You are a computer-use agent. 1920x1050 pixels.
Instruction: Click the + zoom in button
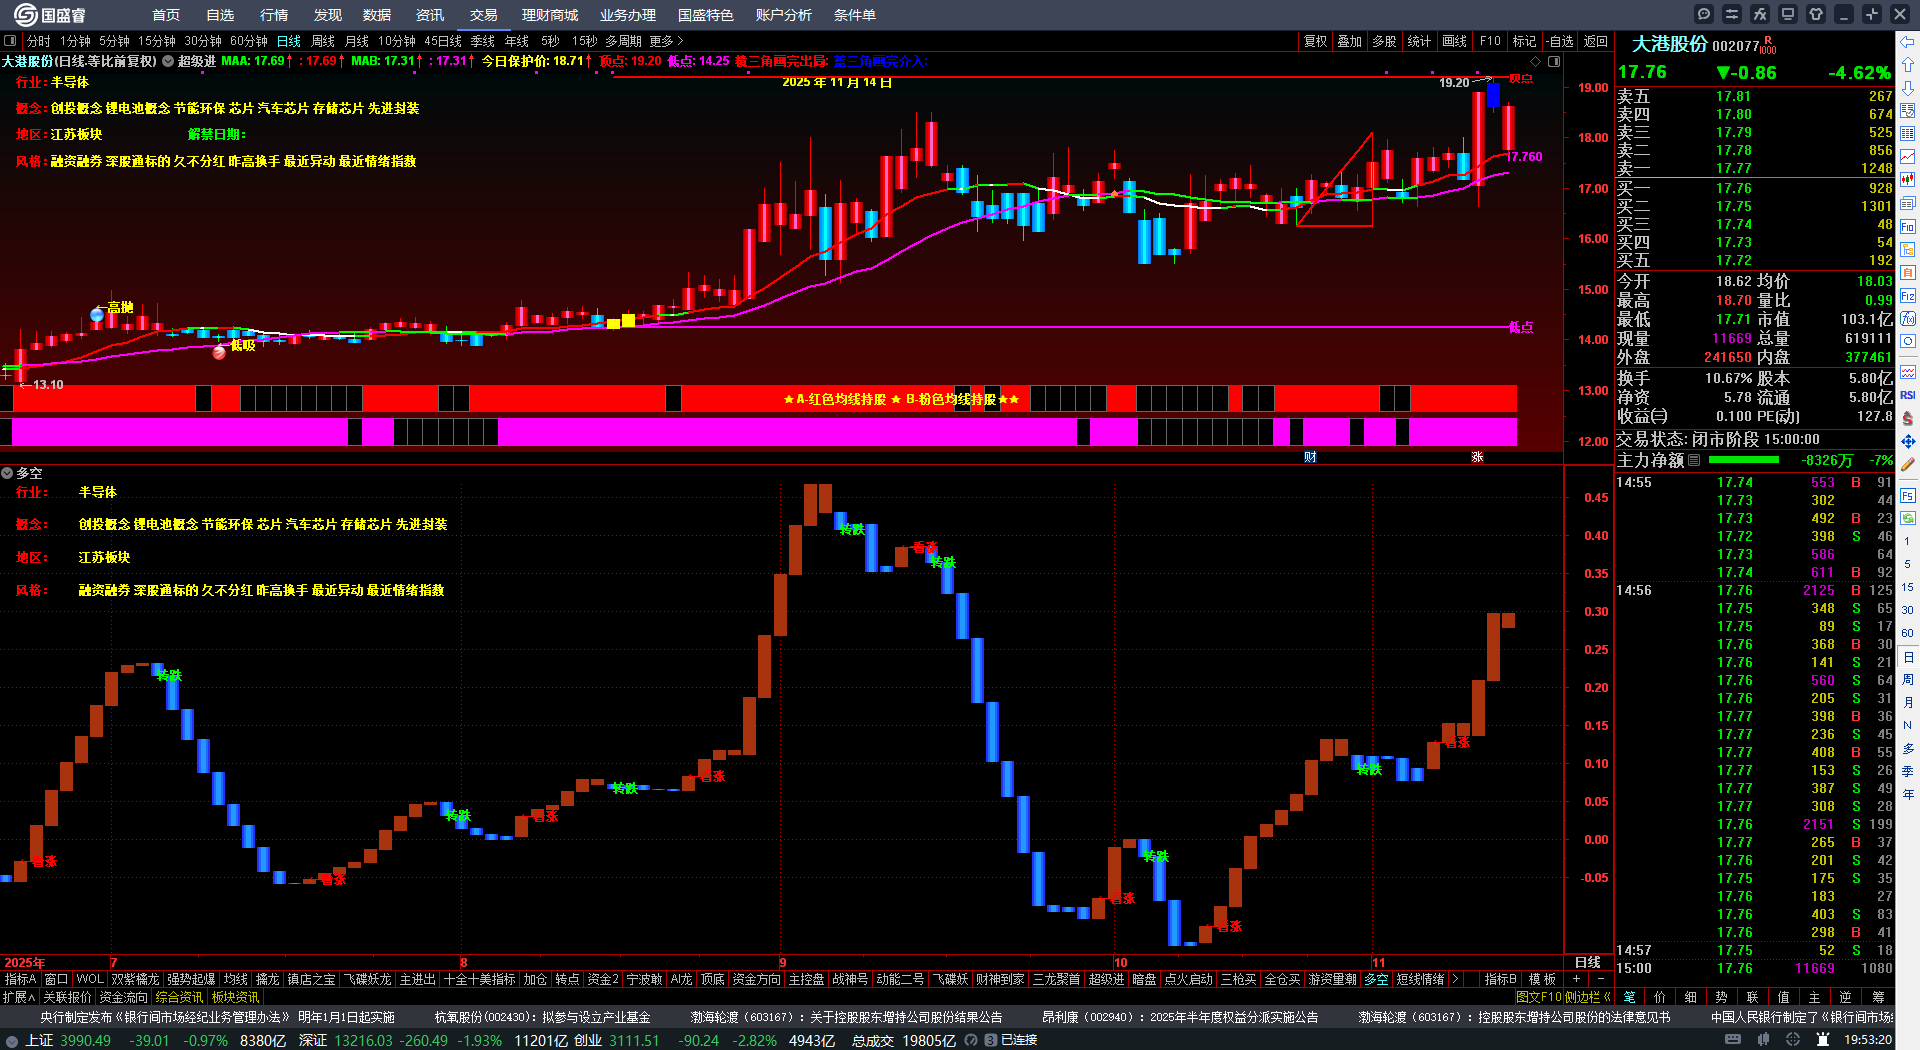[1576, 979]
